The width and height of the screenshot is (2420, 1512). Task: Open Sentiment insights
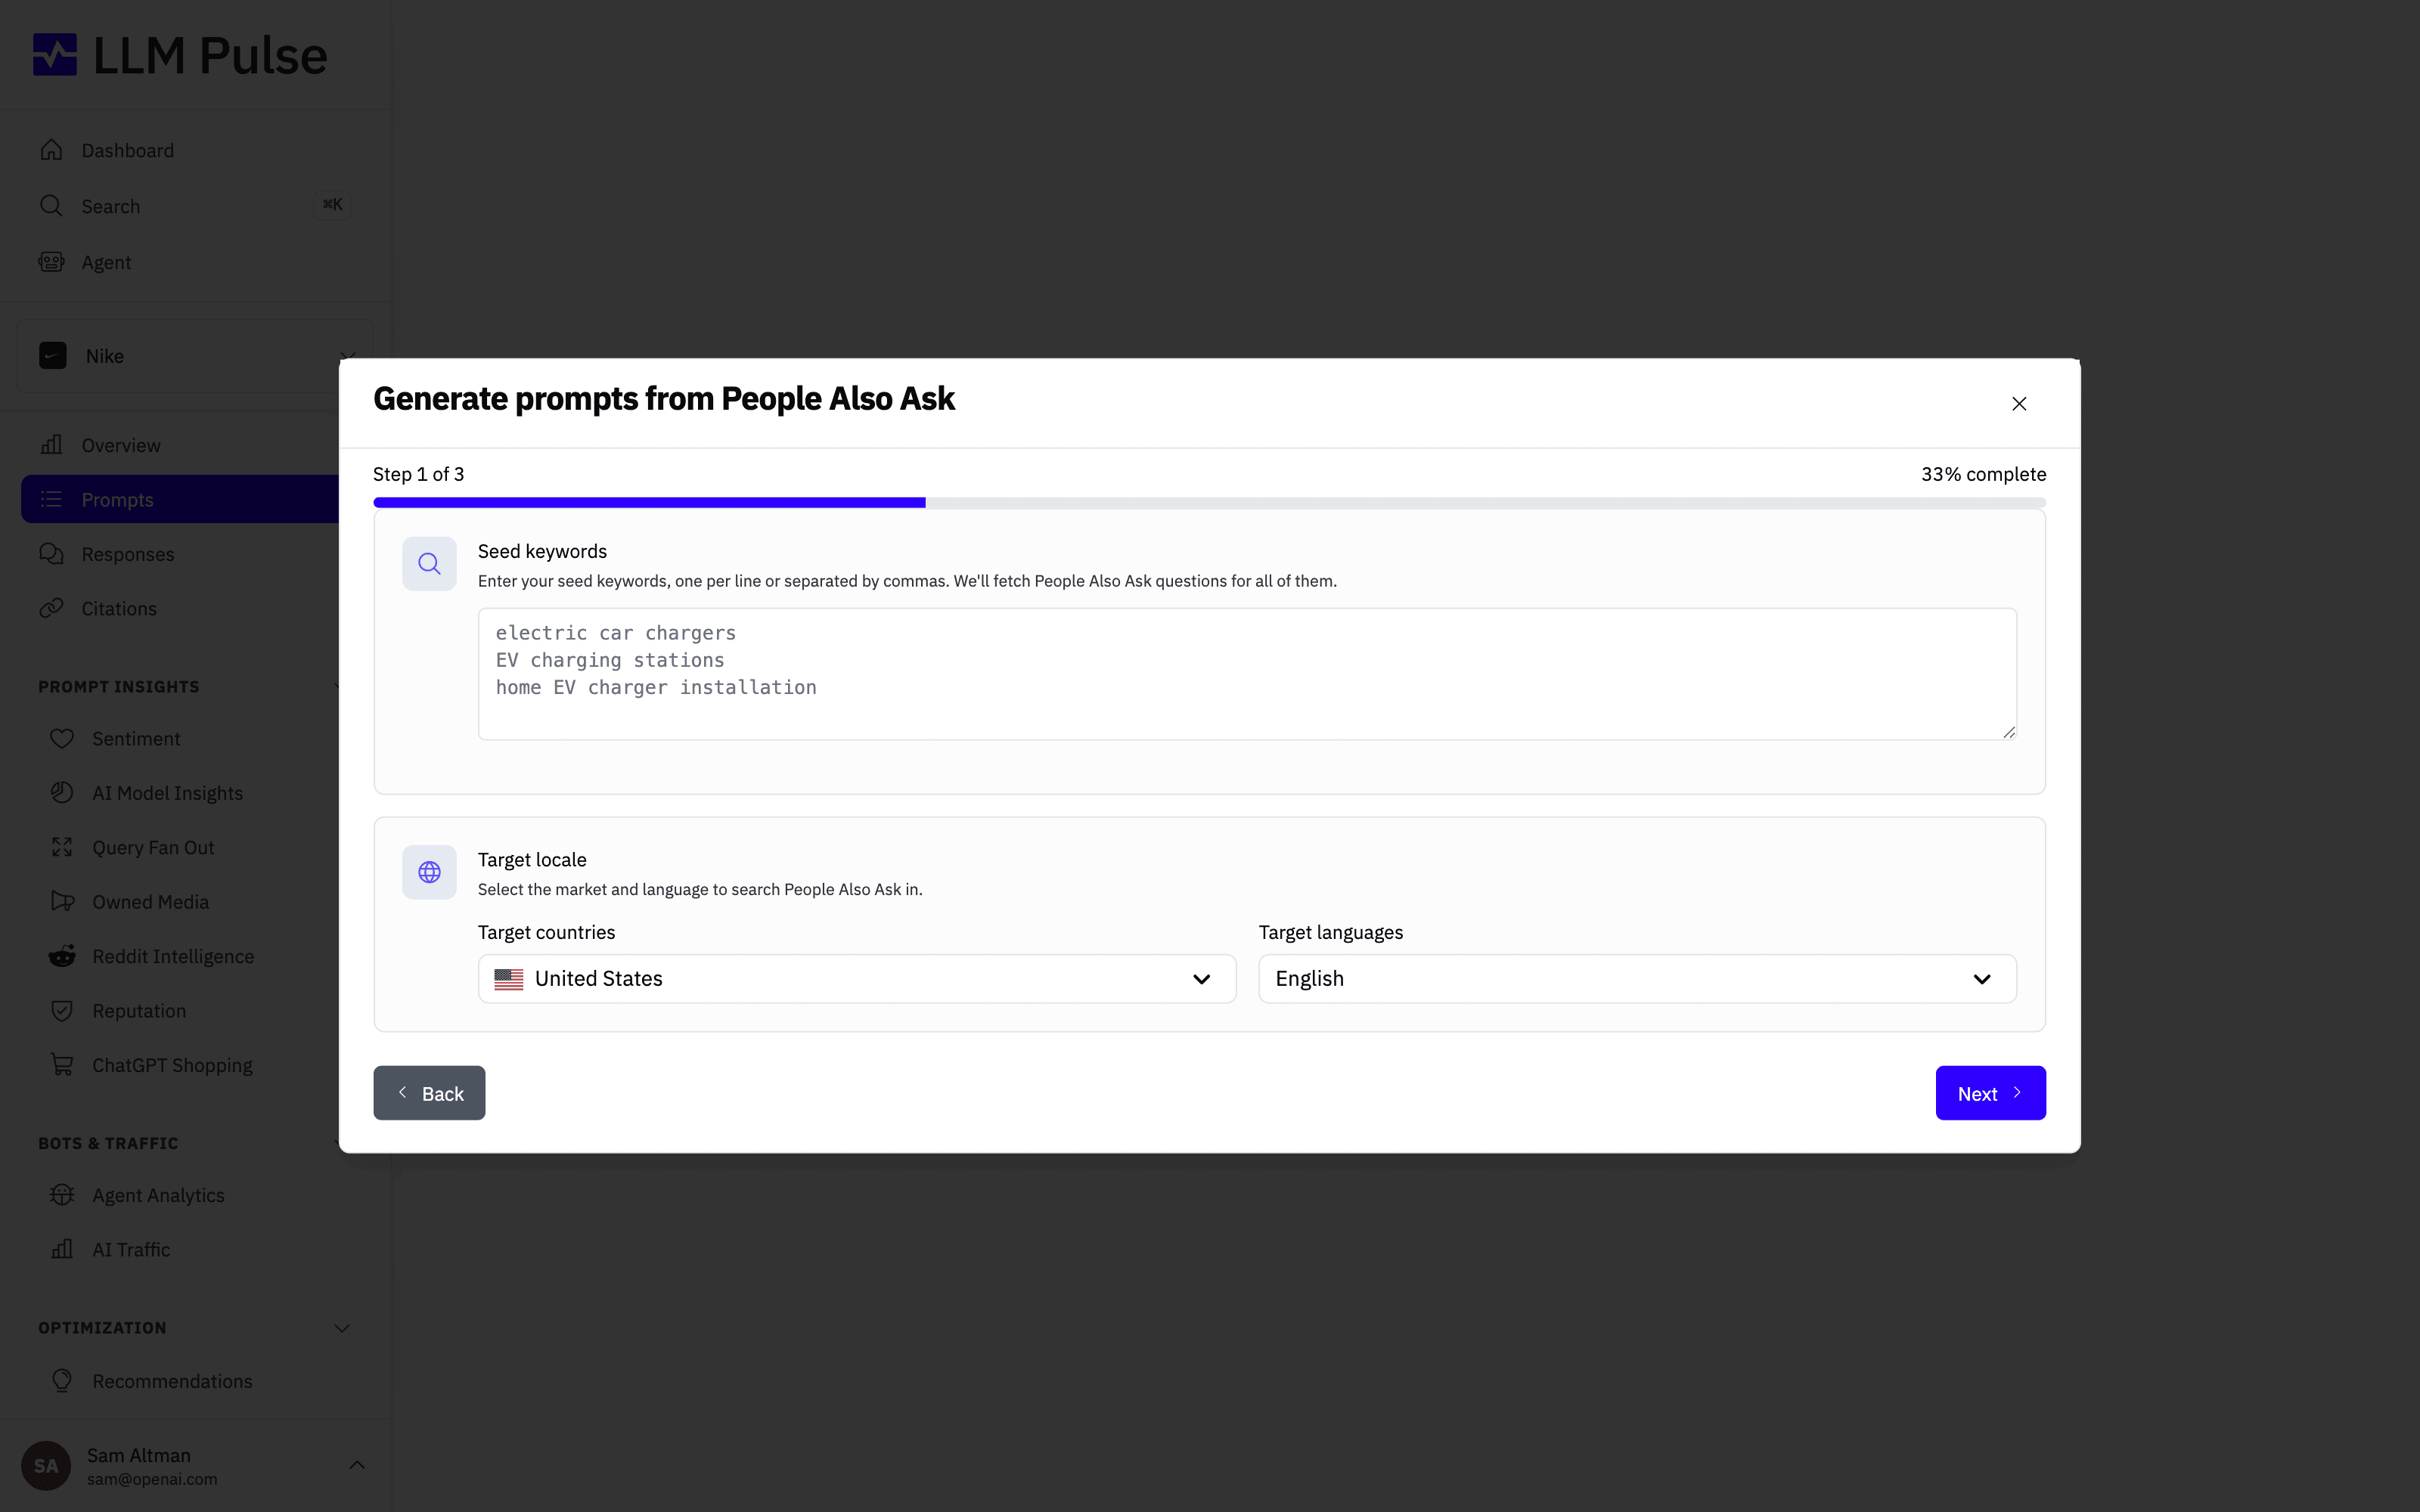136,739
